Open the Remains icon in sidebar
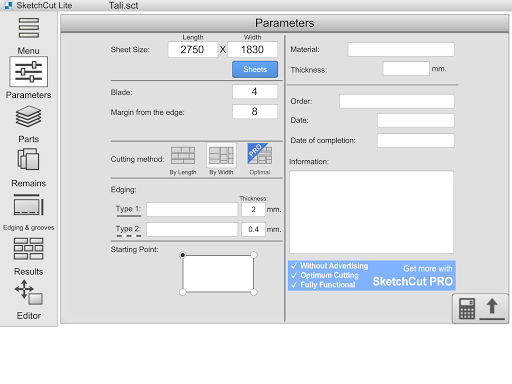 click(29, 159)
